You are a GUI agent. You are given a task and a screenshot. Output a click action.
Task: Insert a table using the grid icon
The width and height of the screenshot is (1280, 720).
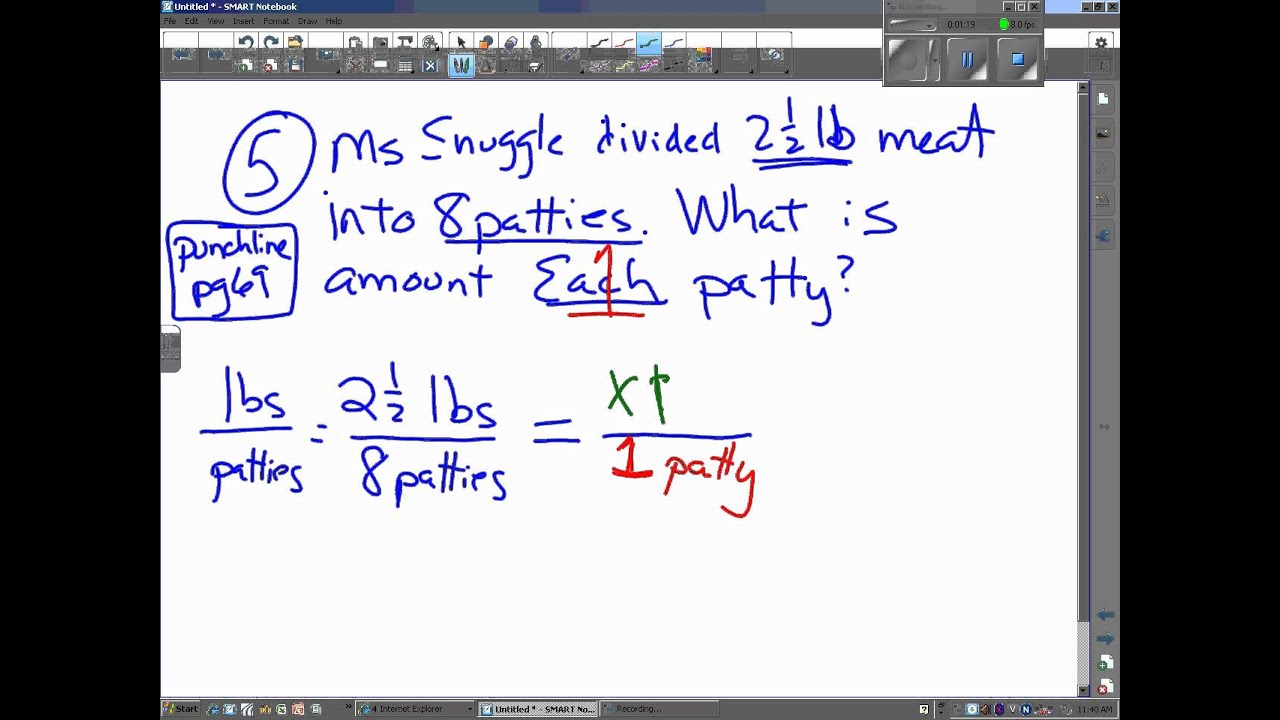coord(405,65)
